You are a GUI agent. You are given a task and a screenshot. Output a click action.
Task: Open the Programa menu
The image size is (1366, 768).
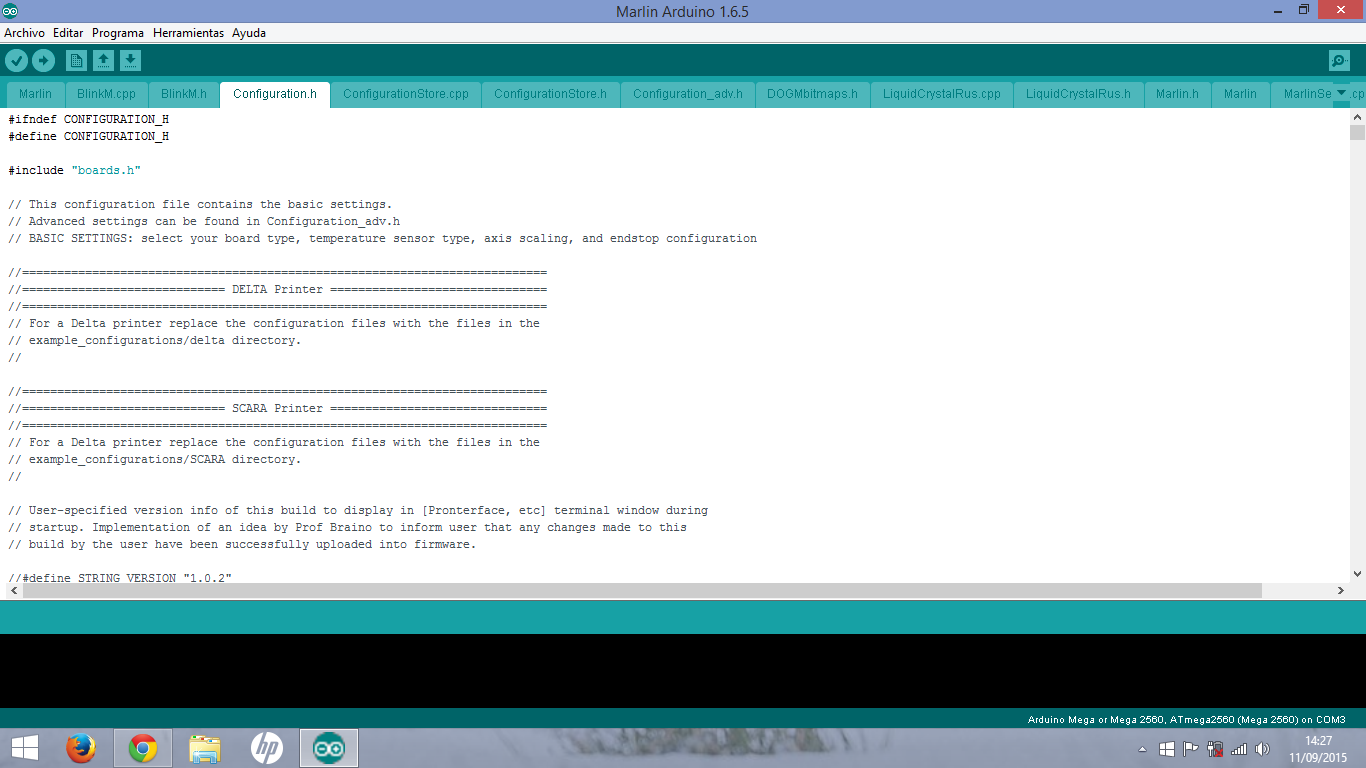(x=118, y=33)
